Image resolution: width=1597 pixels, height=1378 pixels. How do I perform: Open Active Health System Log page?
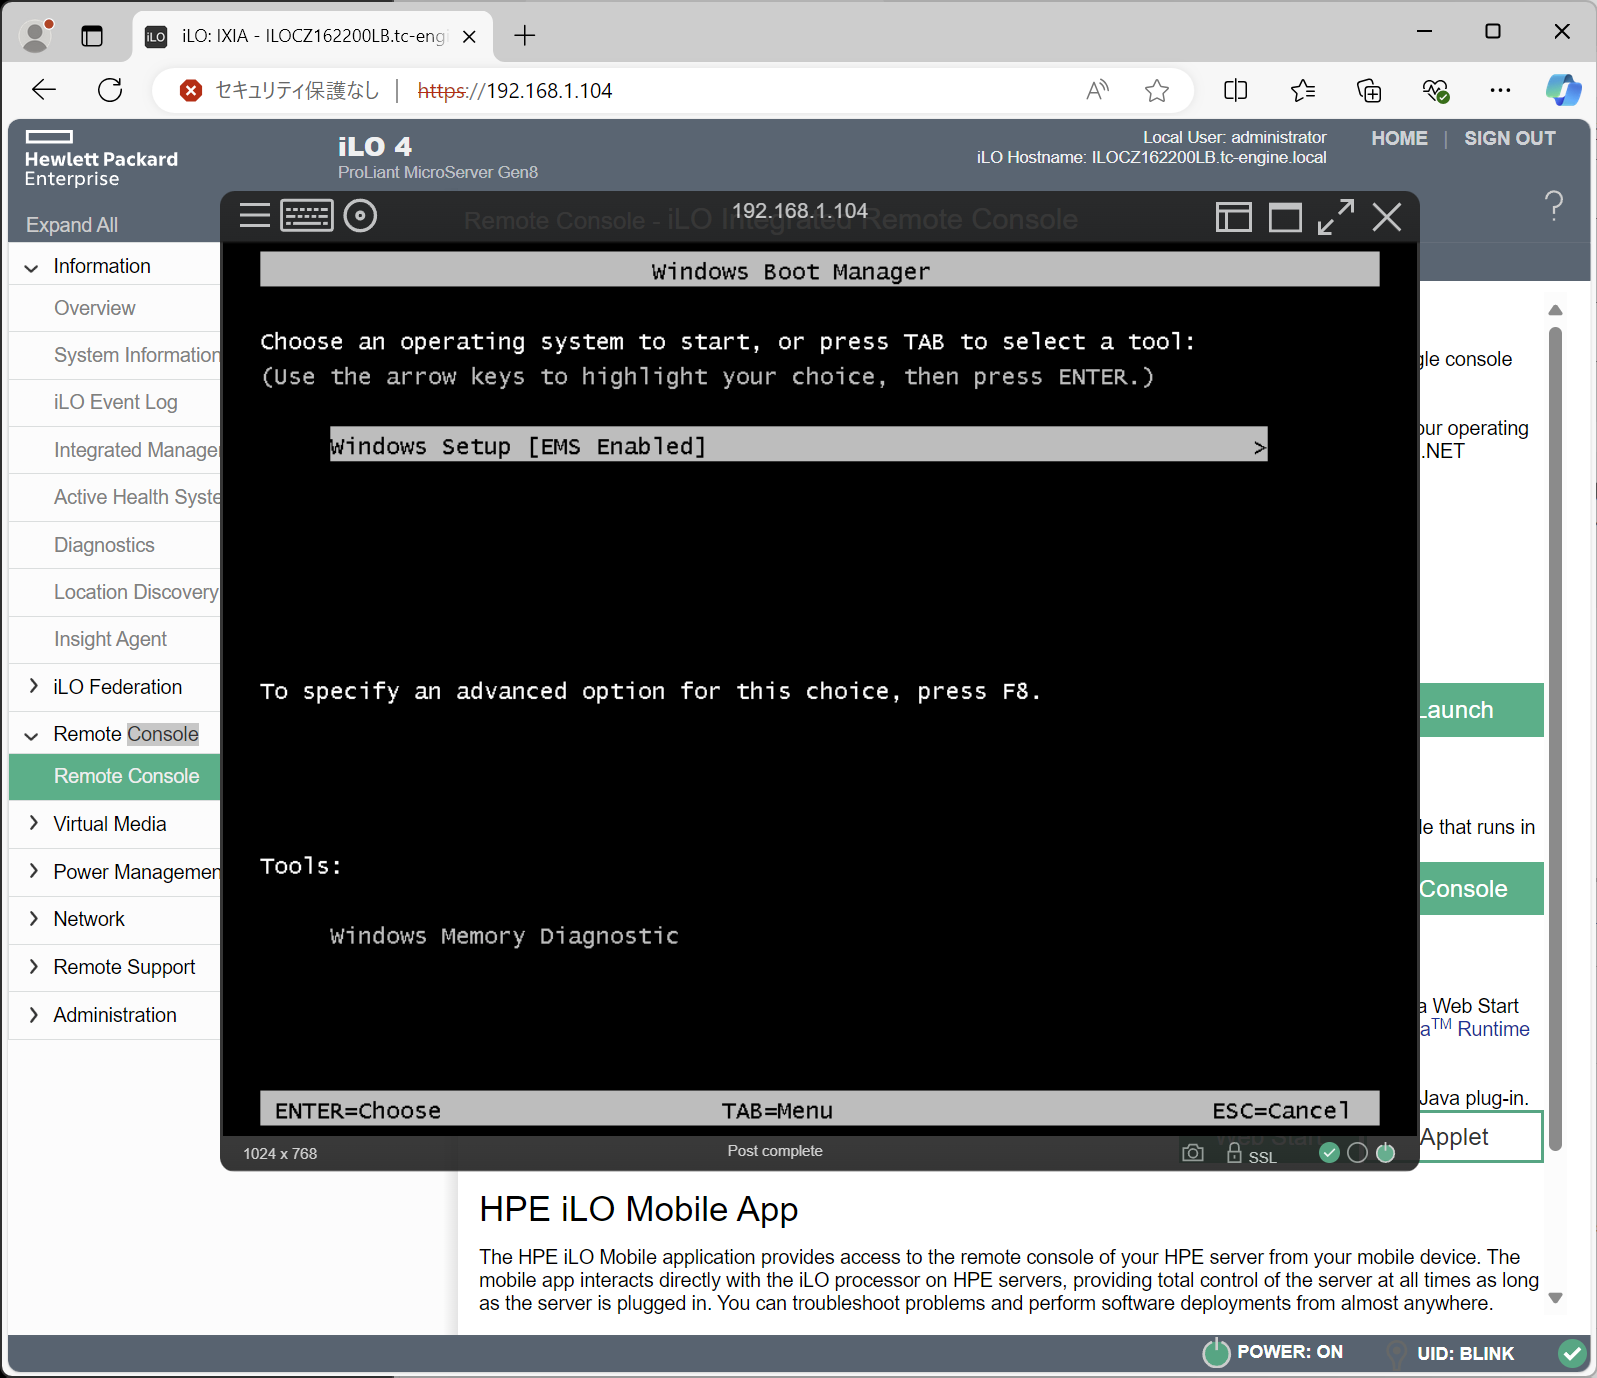pyautogui.click(x=137, y=497)
